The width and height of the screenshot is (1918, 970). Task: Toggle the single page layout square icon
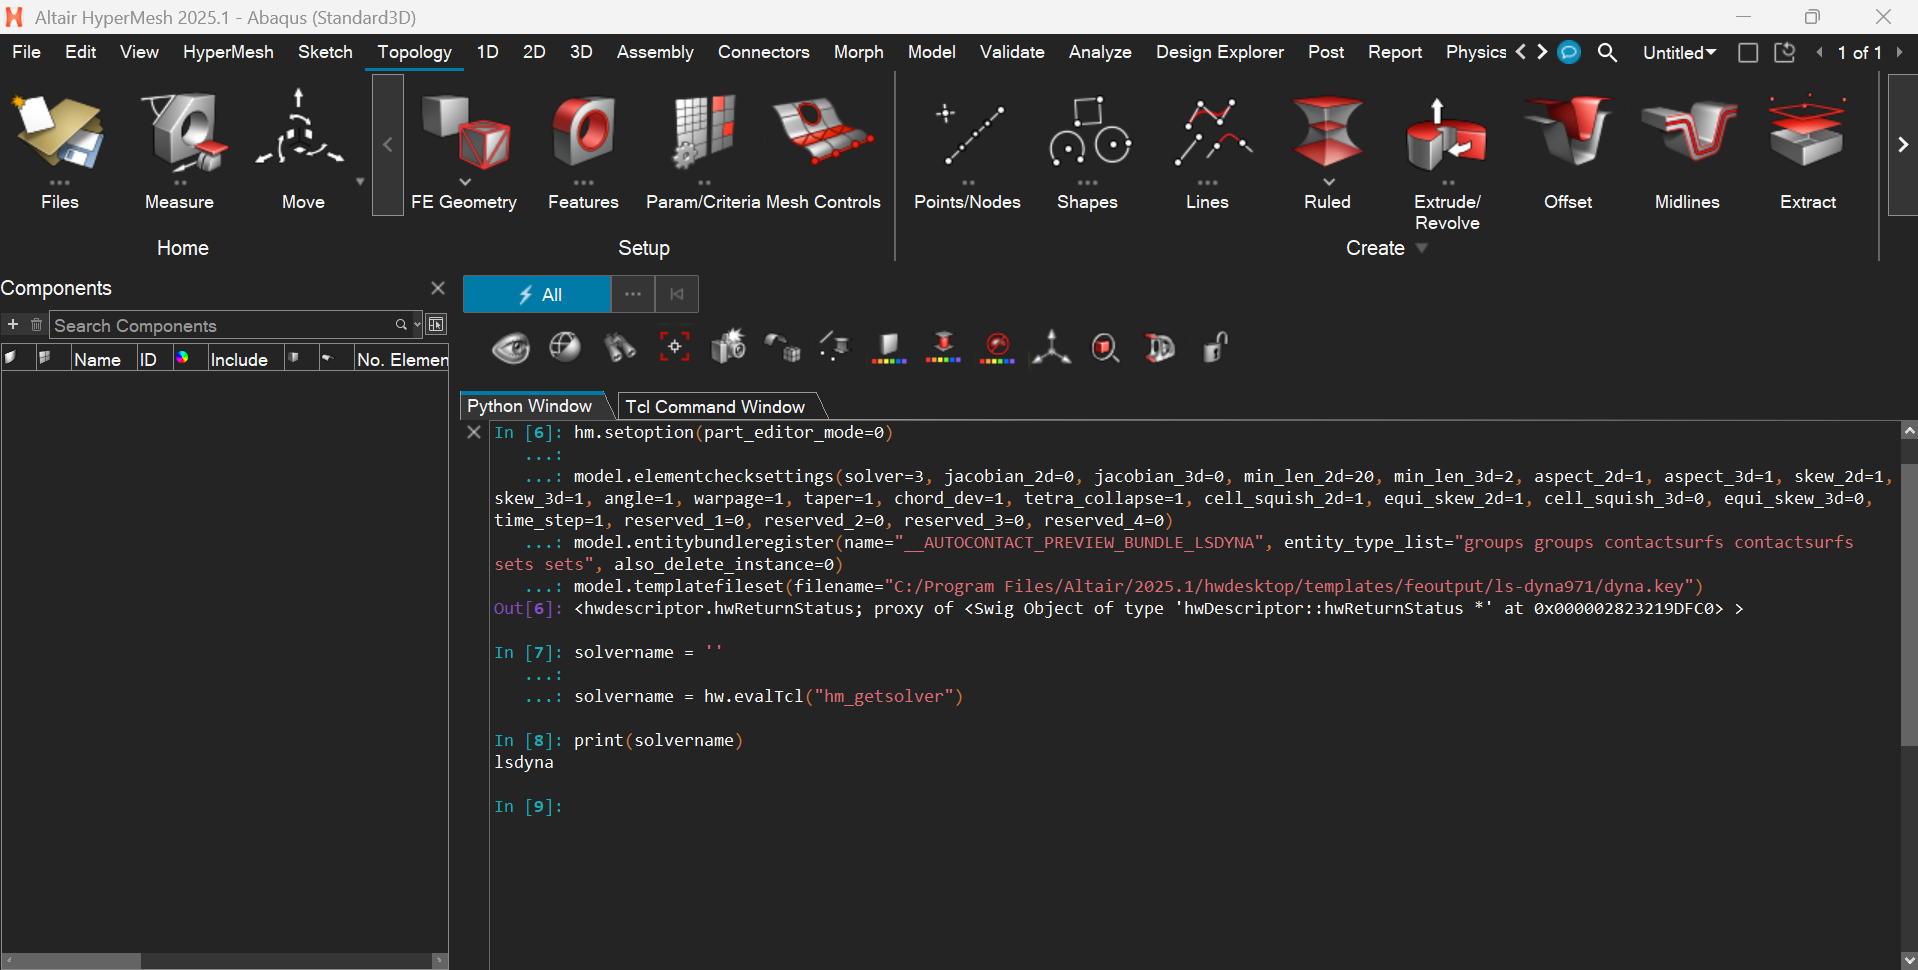click(x=1748, y=52)
